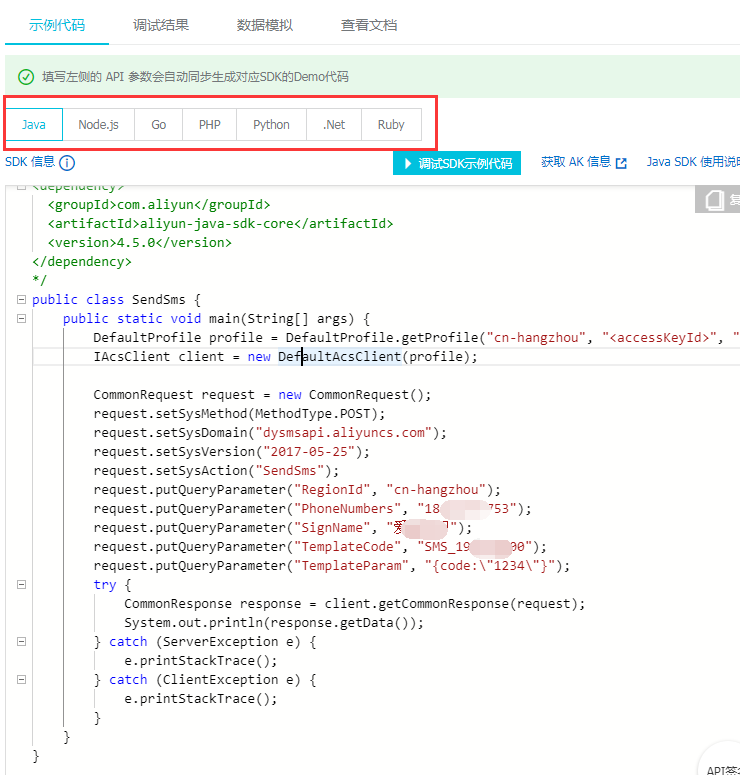
Task: Click the "PhoneNumbers" parameter string
Action: click(348, 509)
